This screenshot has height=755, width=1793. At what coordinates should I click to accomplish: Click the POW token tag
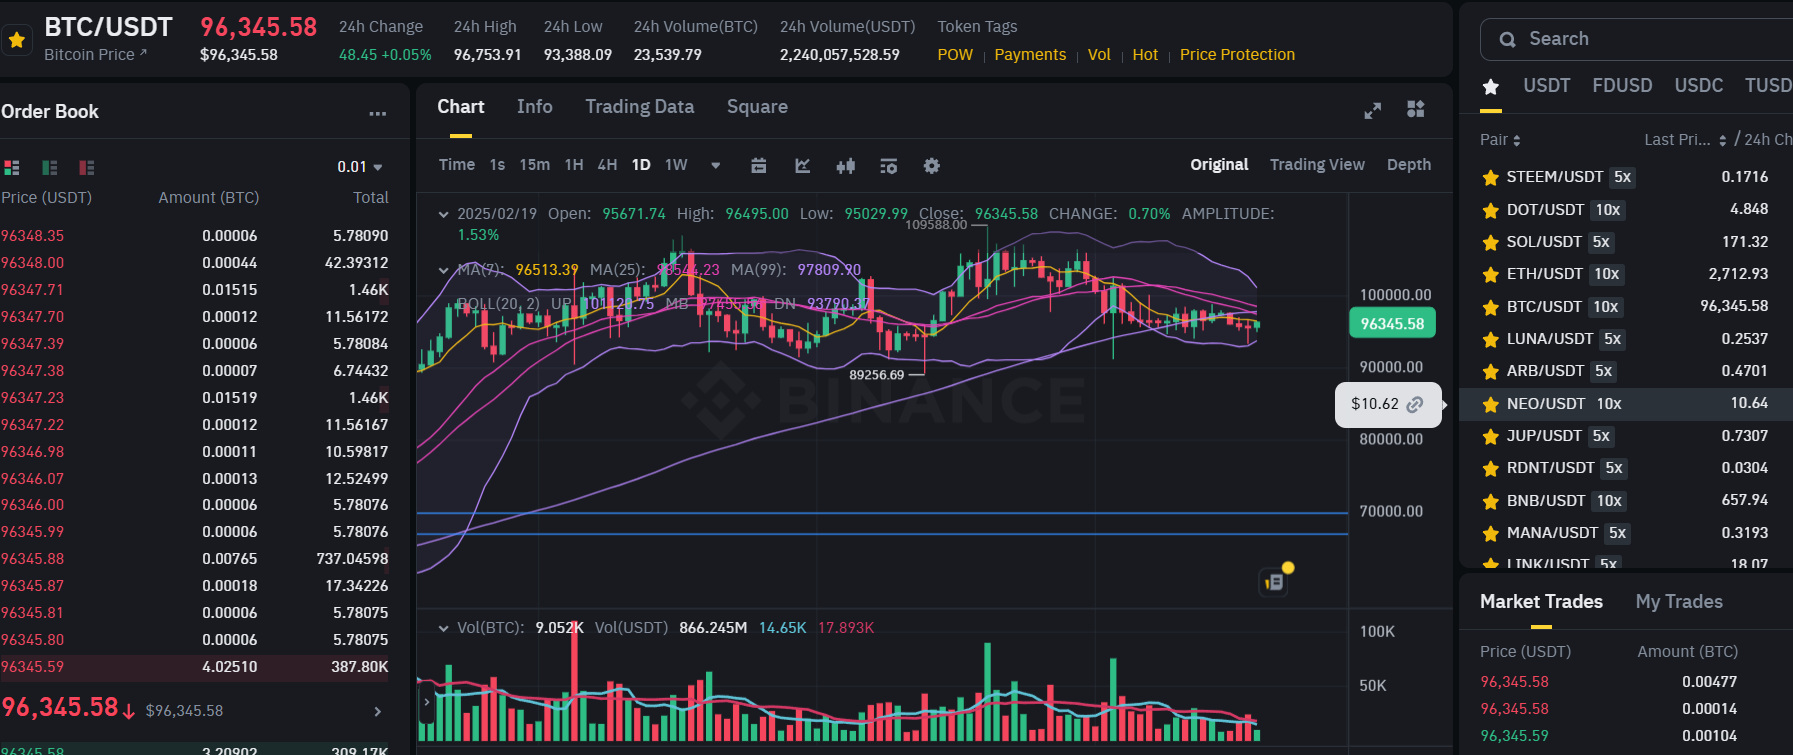click(x=955, y=55)
